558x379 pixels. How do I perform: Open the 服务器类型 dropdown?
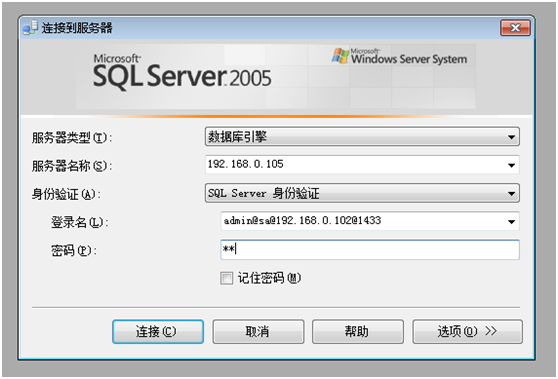[362, 137]
